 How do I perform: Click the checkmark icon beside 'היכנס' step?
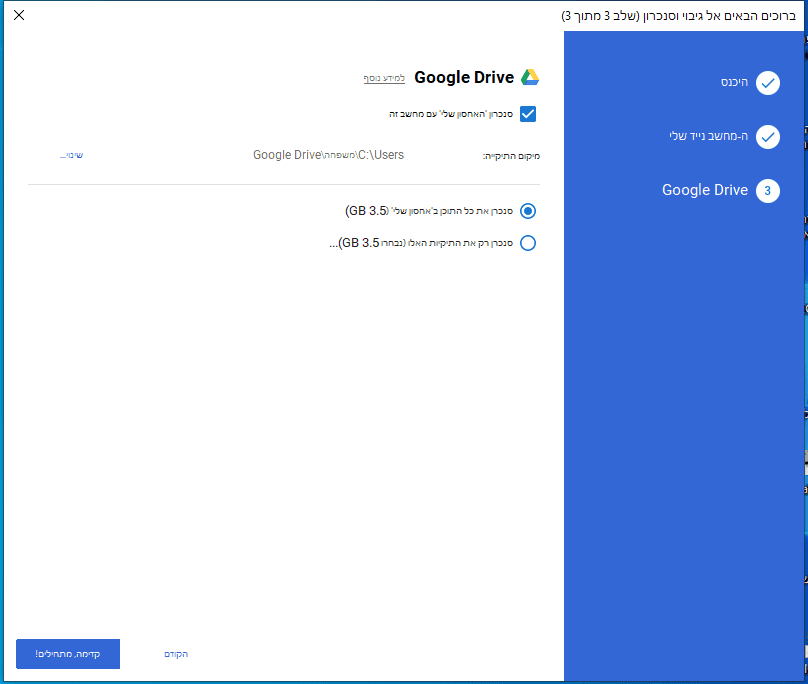pos(768,83)
